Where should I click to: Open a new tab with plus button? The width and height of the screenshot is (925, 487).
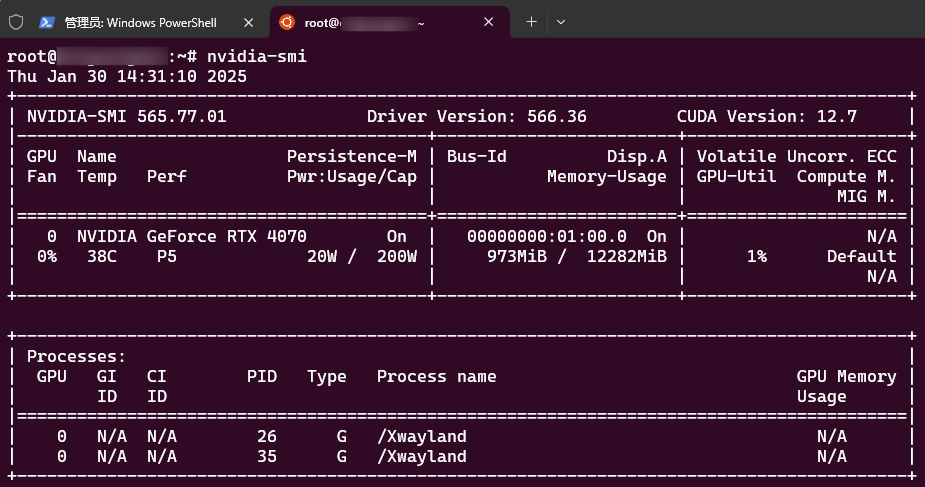pyautogui.click(x=531, y=22)
